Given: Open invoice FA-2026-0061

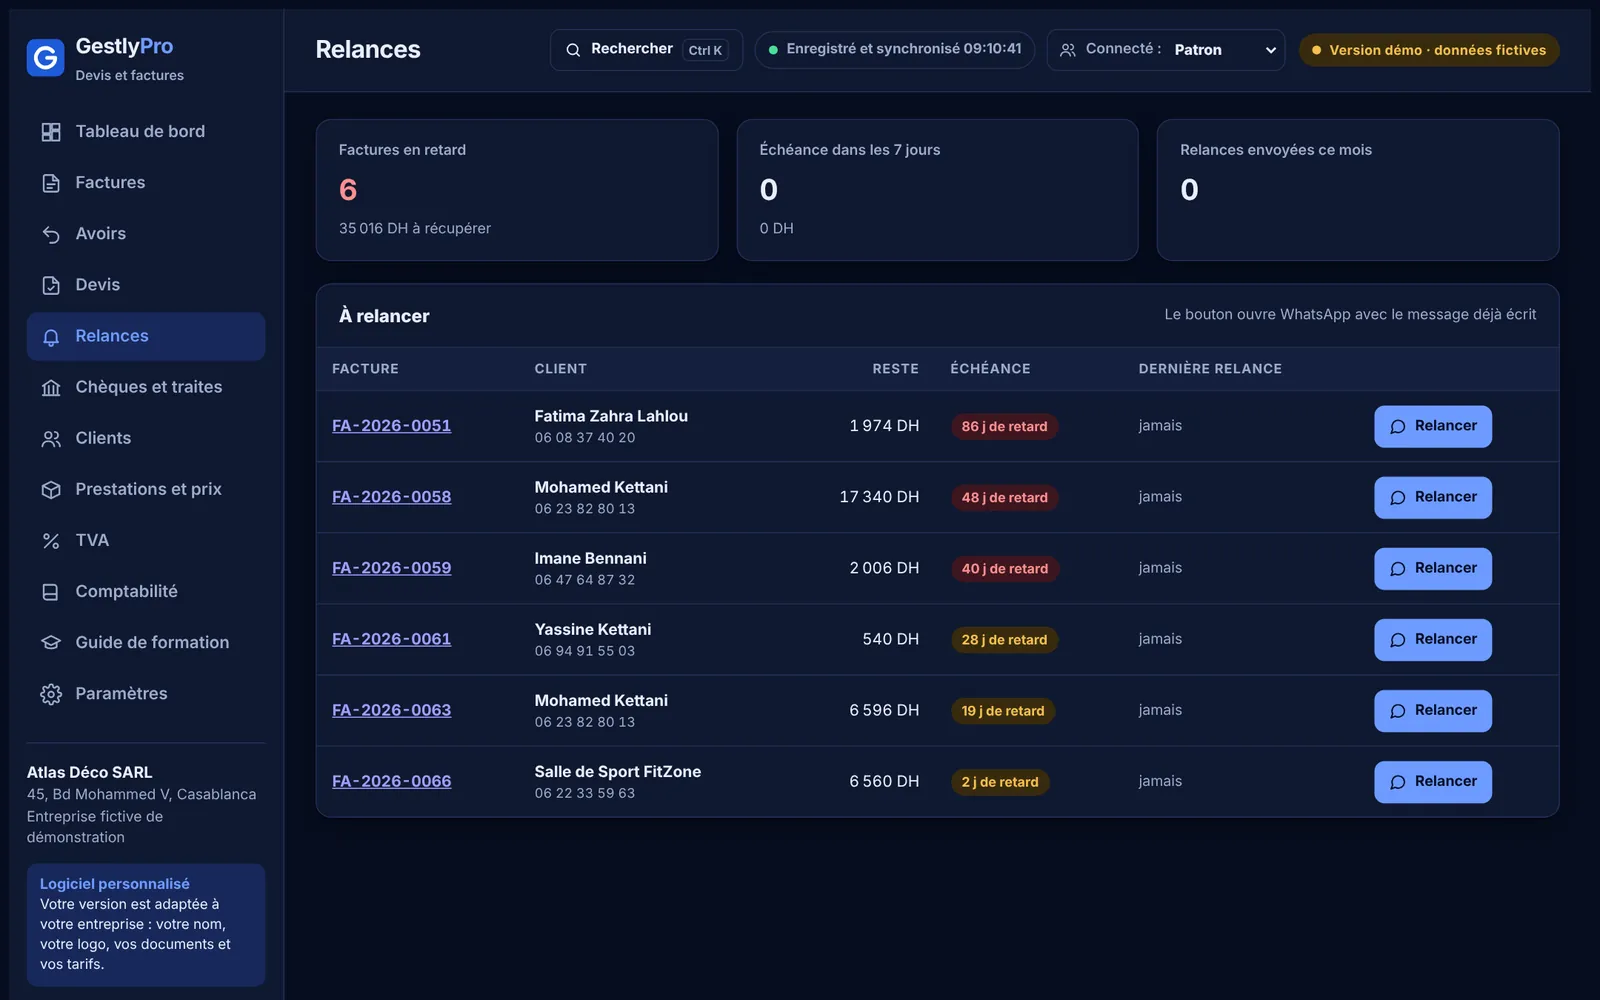Looking at the screenshot, I should (x=391, y=639).
